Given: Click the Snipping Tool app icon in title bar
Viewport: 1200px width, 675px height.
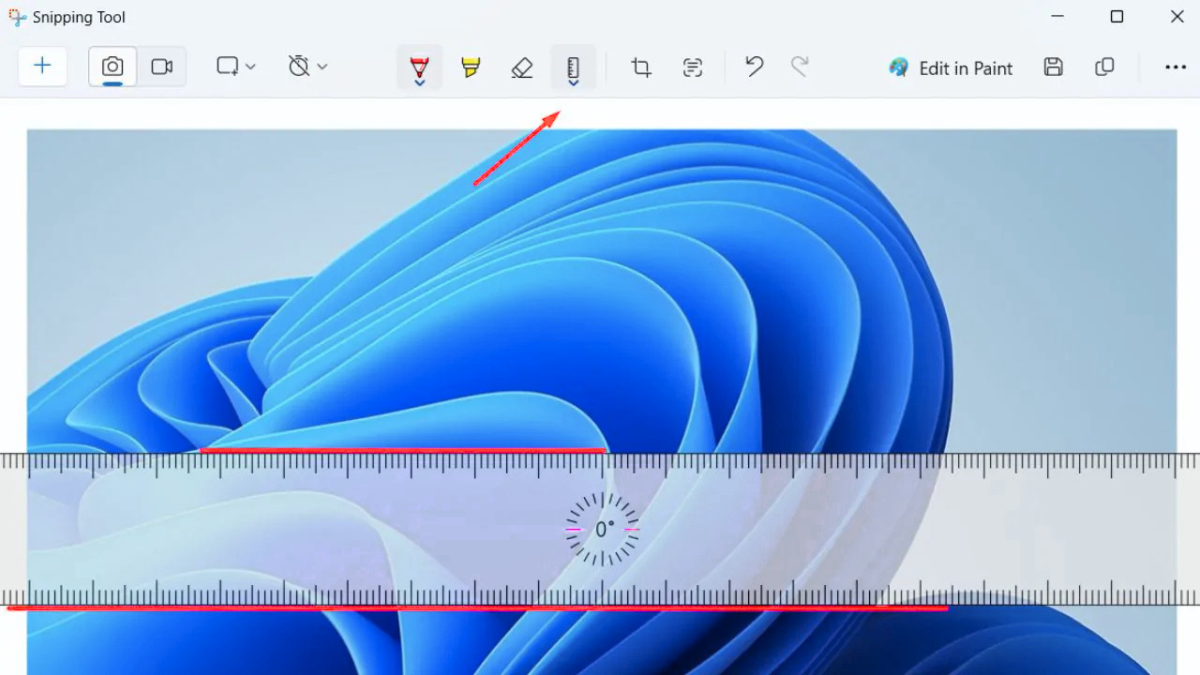Looking at the screenshot, I should pyautogui.click(x=16, y=17).
